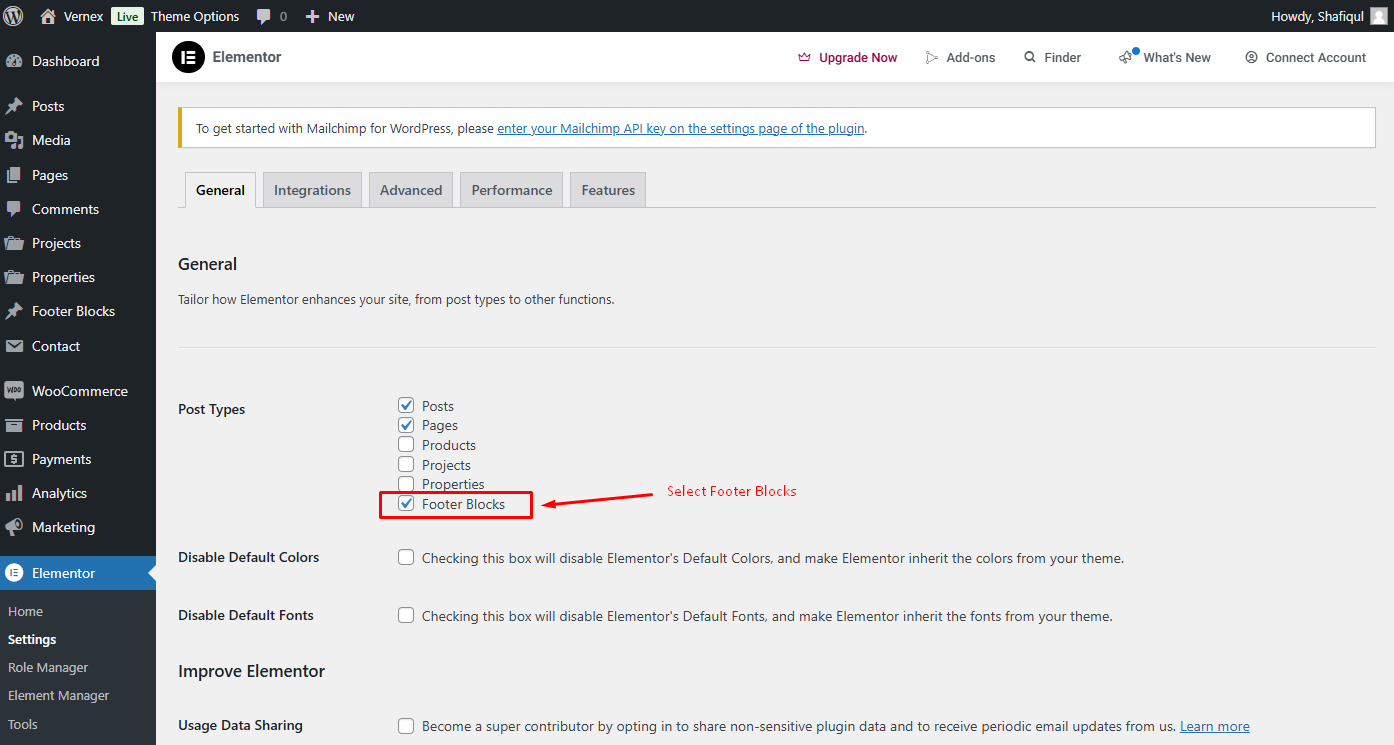Click the Properties folder icon
This screenshot has height=745, width=1394.
click(x=14, y=277)
